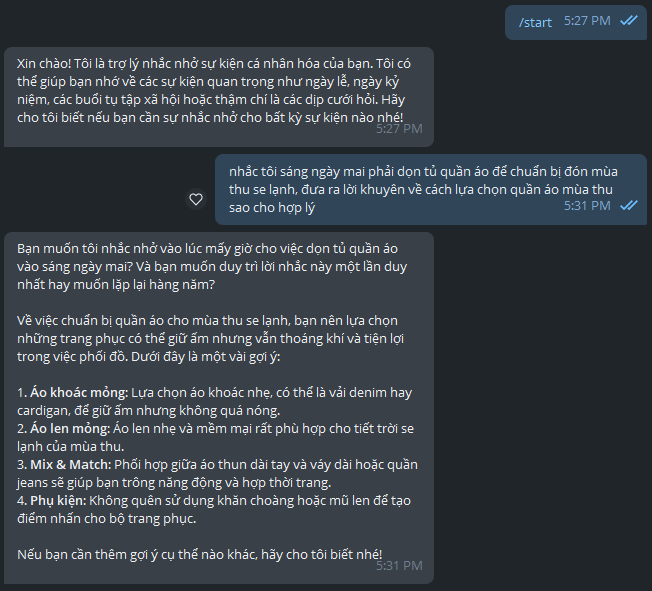This screenshot has width=652, height=591.
Task: Select the /start message bubble
Action: click(576, 22)
